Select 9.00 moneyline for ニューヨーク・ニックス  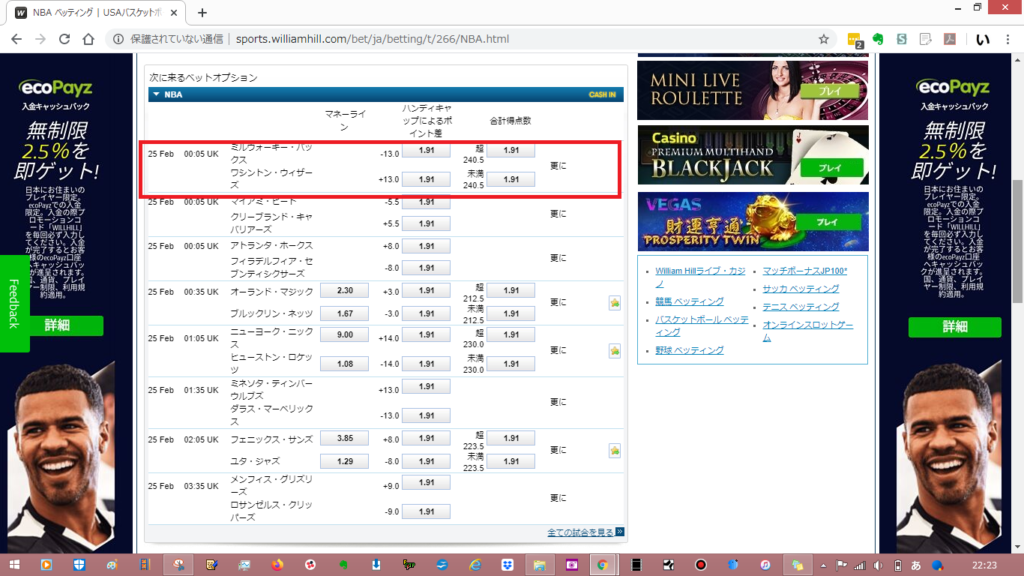click(344, 334)
